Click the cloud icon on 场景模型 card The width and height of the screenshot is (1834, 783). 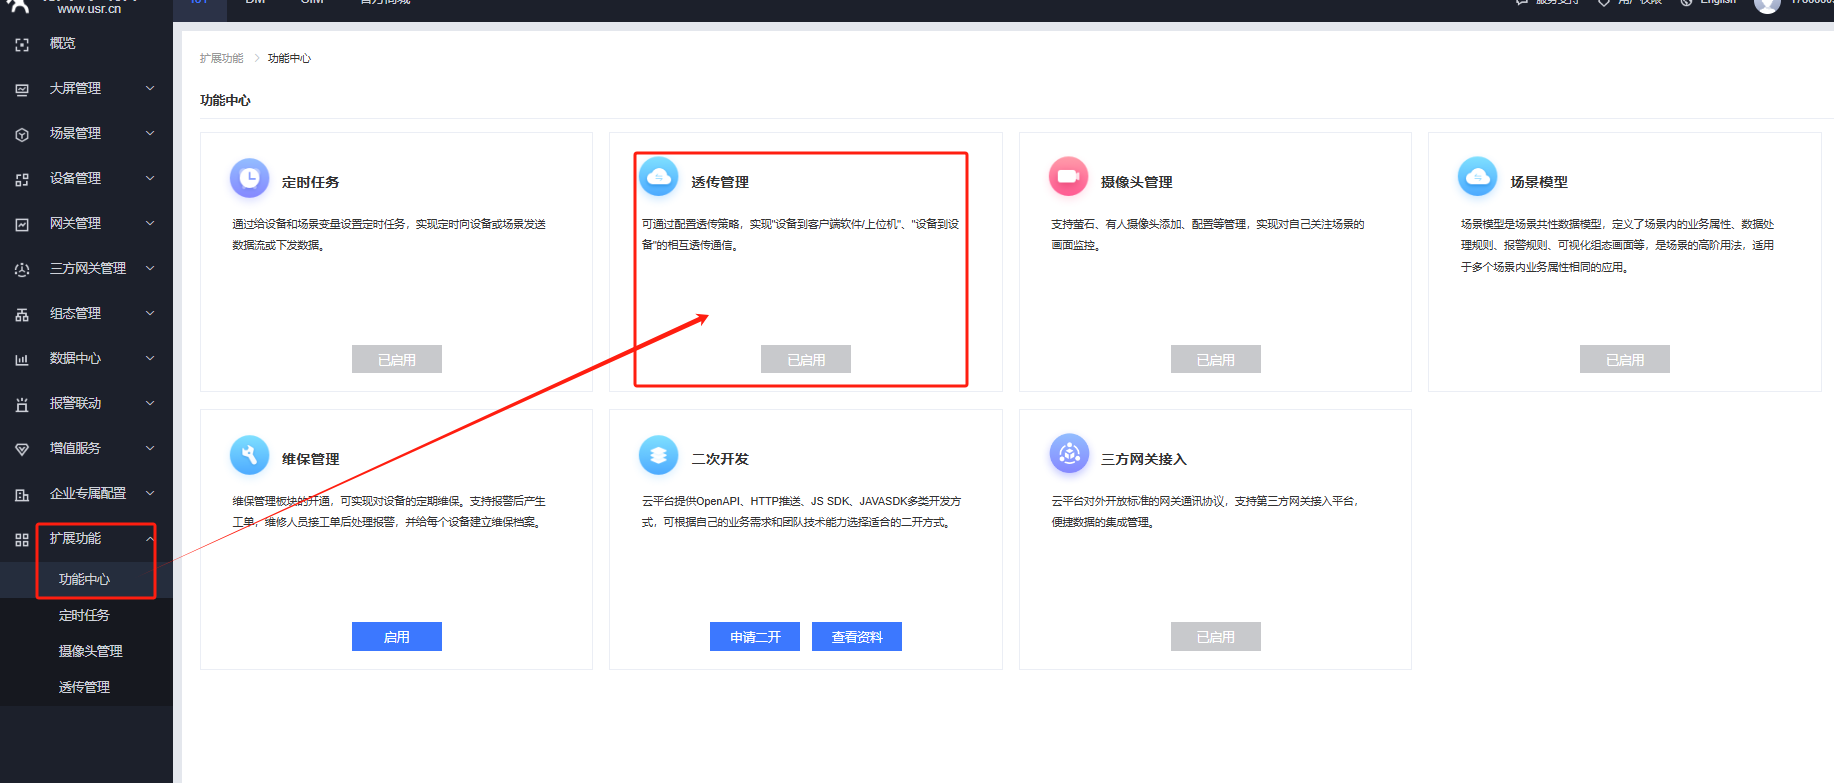pos(1478,177)
